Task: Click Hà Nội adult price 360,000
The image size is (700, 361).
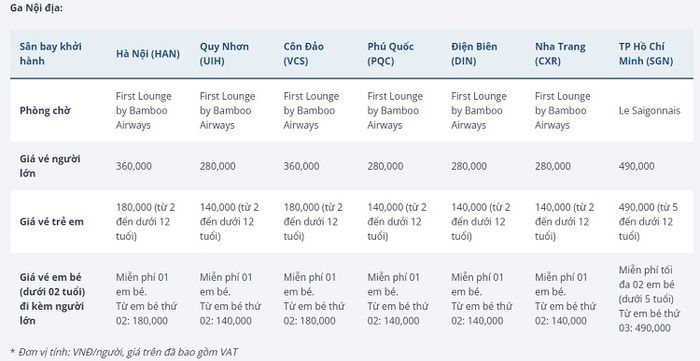Action: 134,166
